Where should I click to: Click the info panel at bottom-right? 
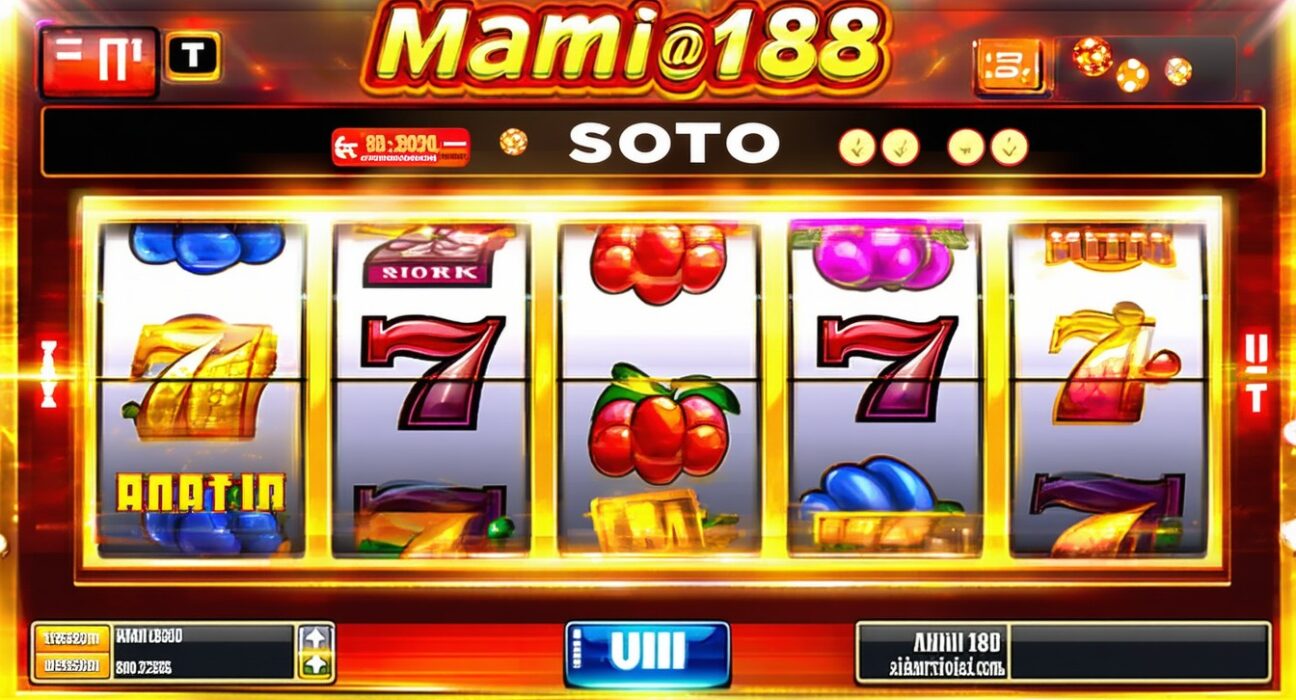click(1063, 653)
